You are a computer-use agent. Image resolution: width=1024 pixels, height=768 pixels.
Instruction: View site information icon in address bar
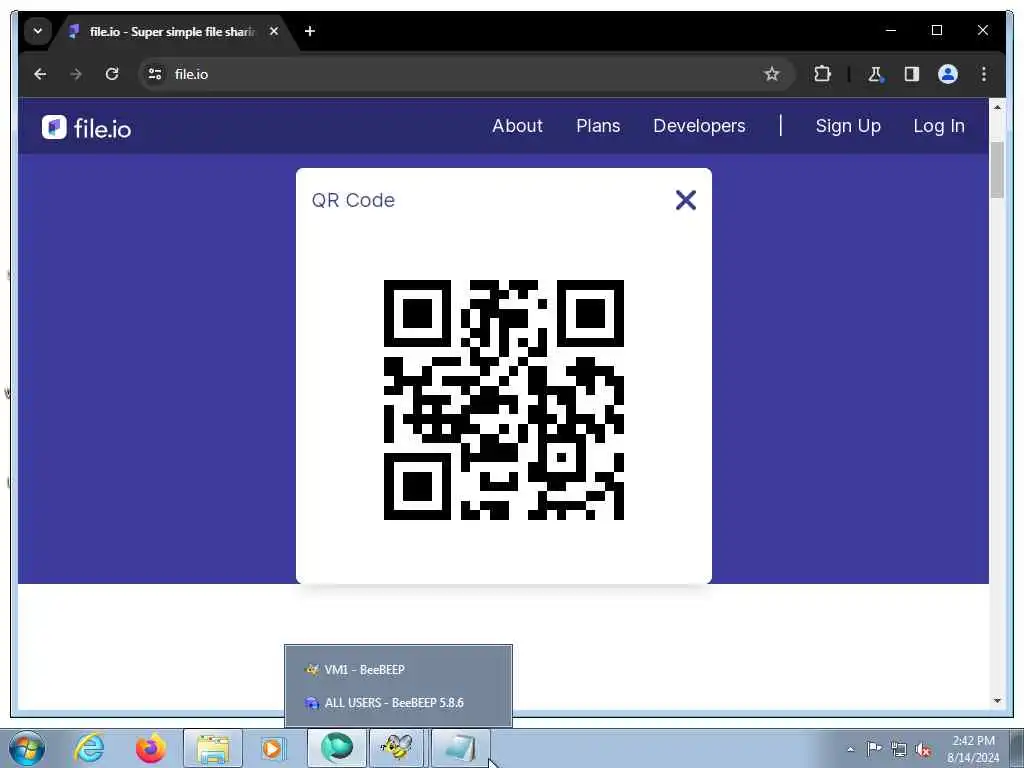tap(155, 74)
